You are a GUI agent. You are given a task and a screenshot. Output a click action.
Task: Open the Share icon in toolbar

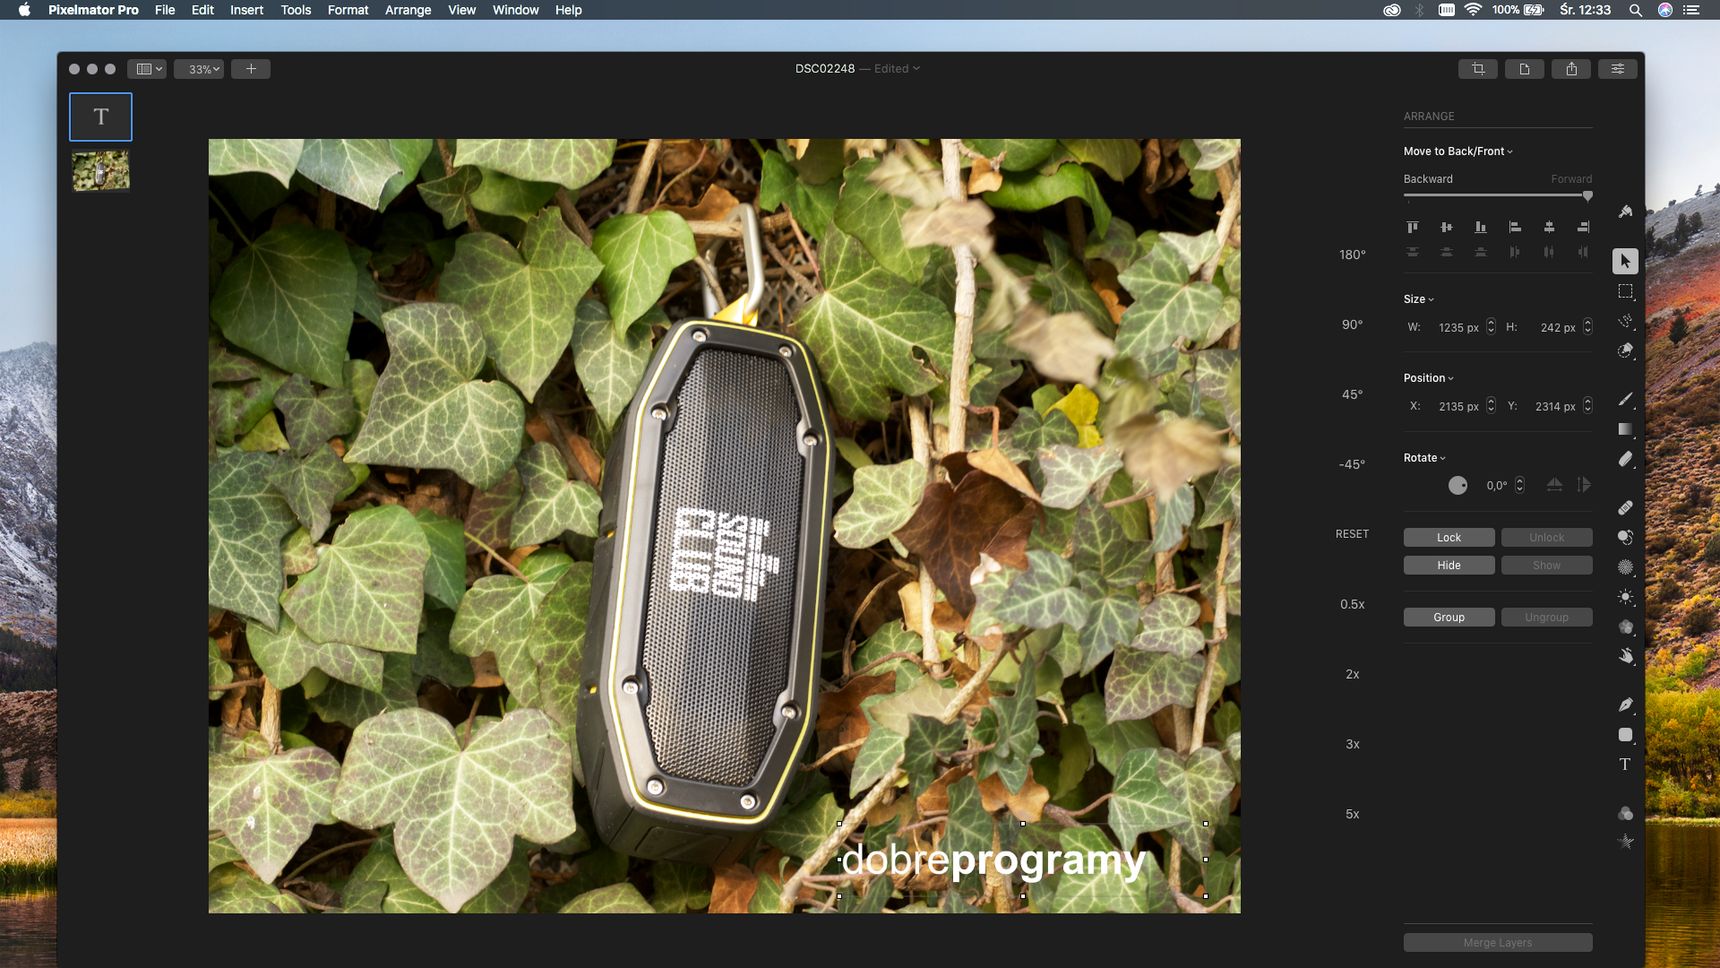[1571, 69]
